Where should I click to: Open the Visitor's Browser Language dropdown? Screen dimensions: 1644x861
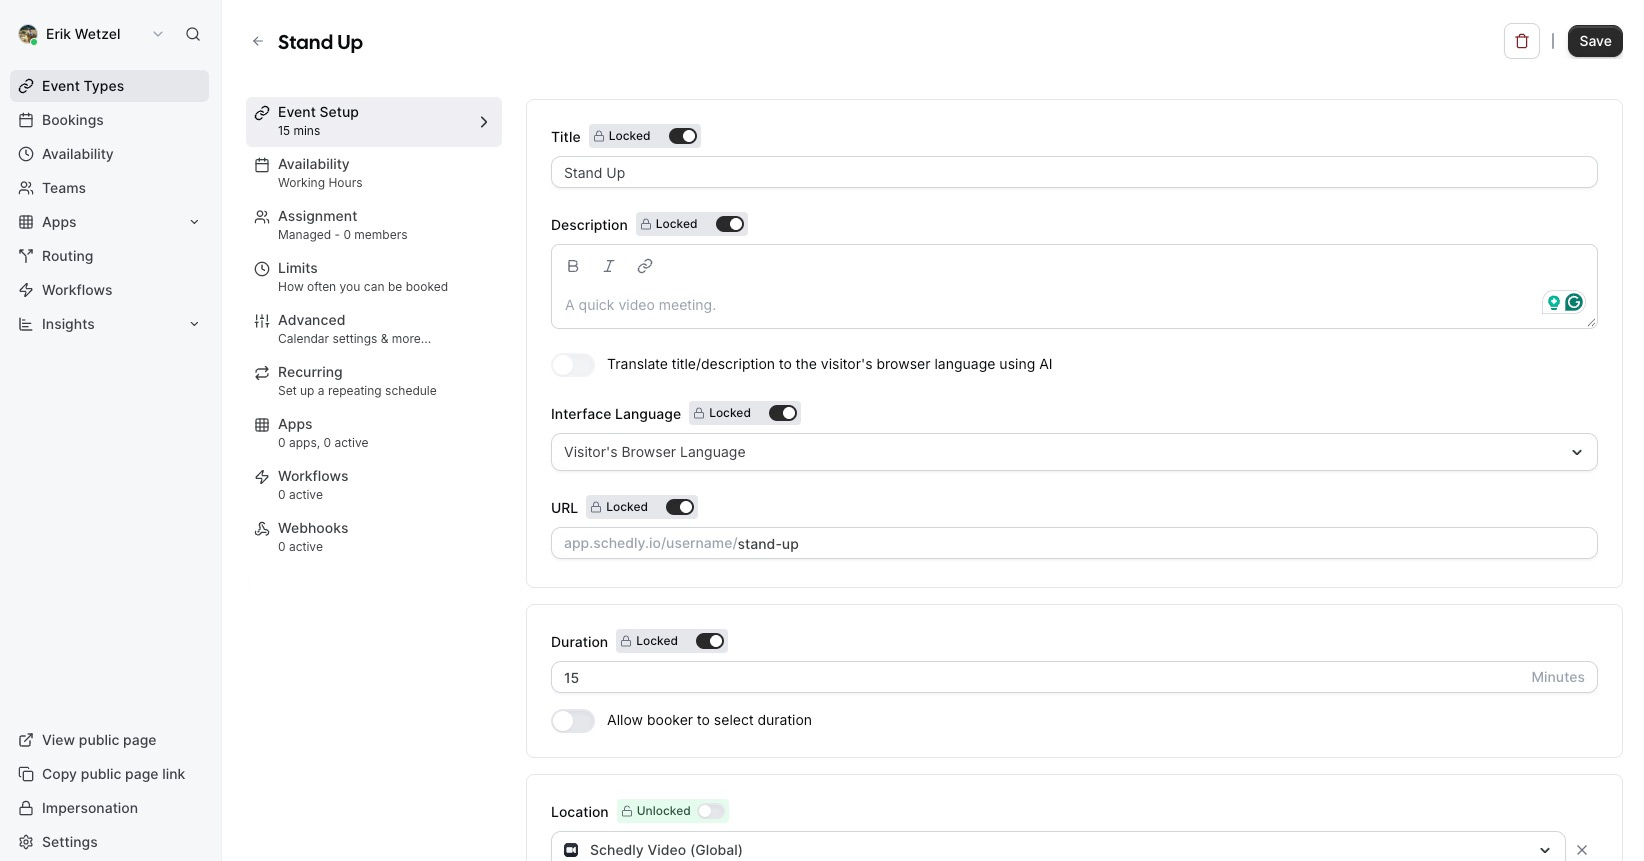[x=1074, y=452]
